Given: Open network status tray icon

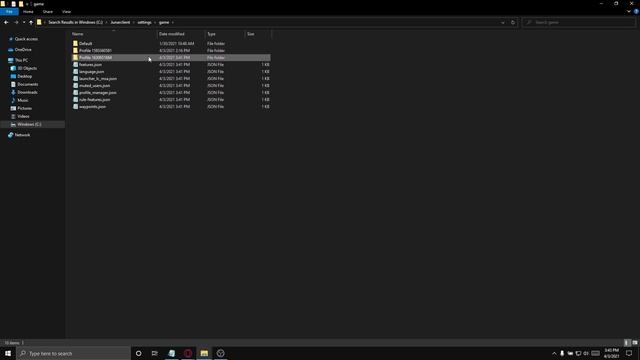Looking at the screenshot, I should [x=578, y=353].
